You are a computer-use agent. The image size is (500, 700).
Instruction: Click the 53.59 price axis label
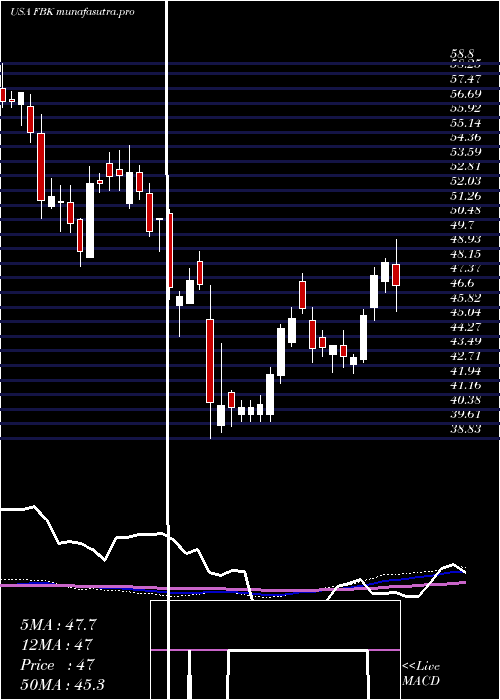[x=466, y=152]
